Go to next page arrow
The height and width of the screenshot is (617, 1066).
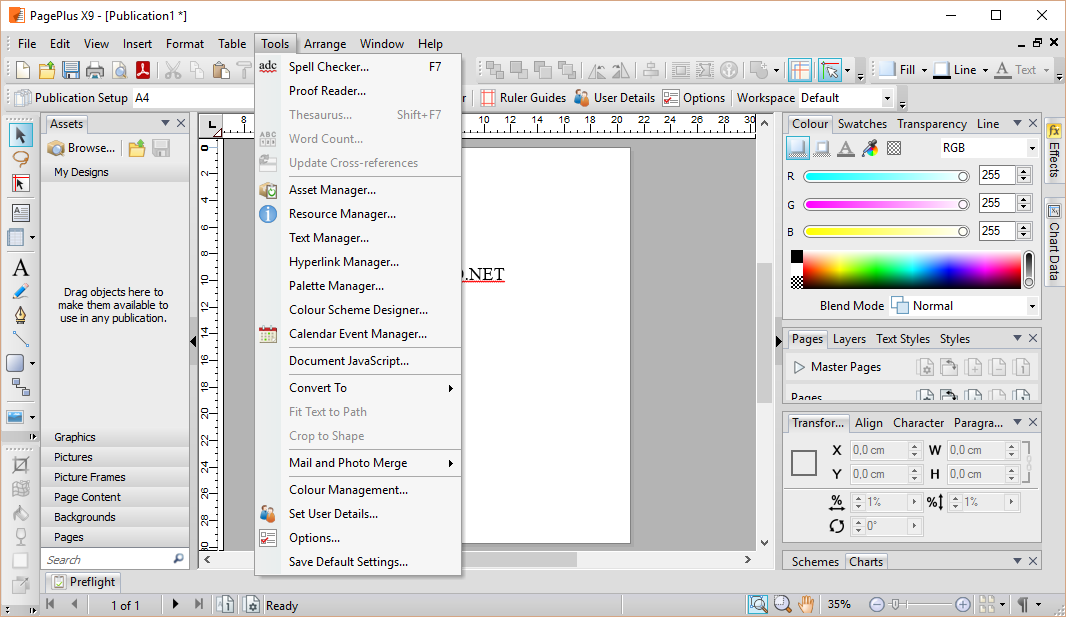point(175,604)
